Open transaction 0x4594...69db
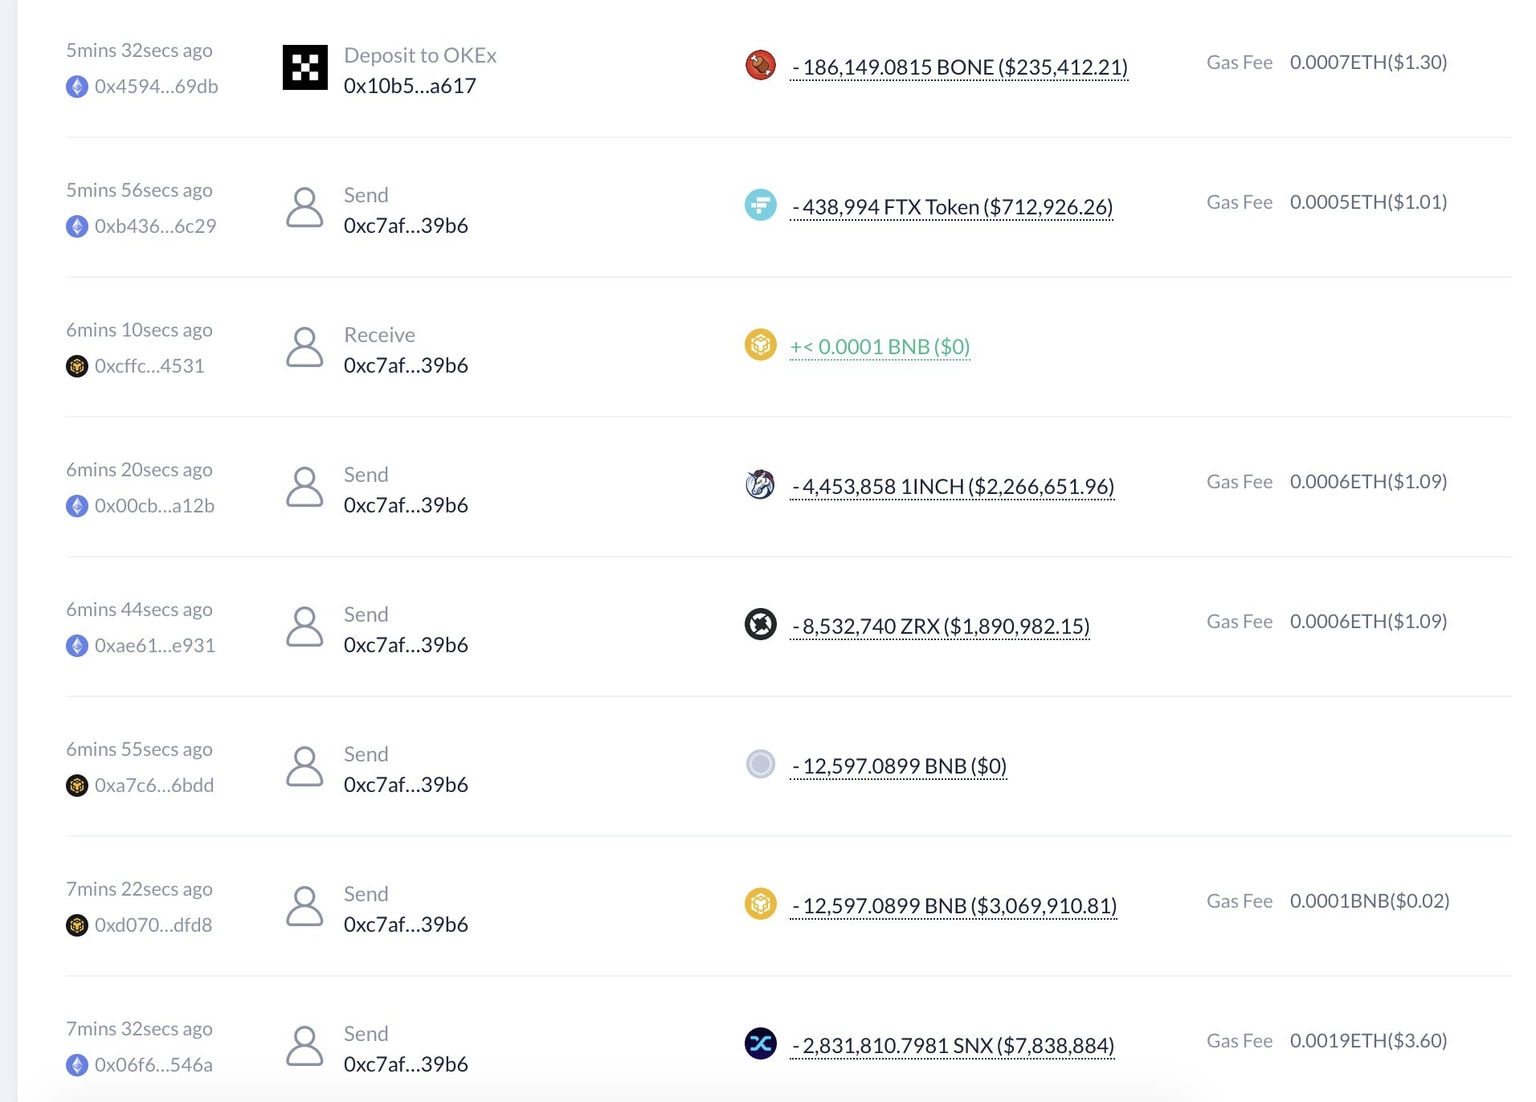Viewport: 1536px width, 1102px height. tap(155, 86)
